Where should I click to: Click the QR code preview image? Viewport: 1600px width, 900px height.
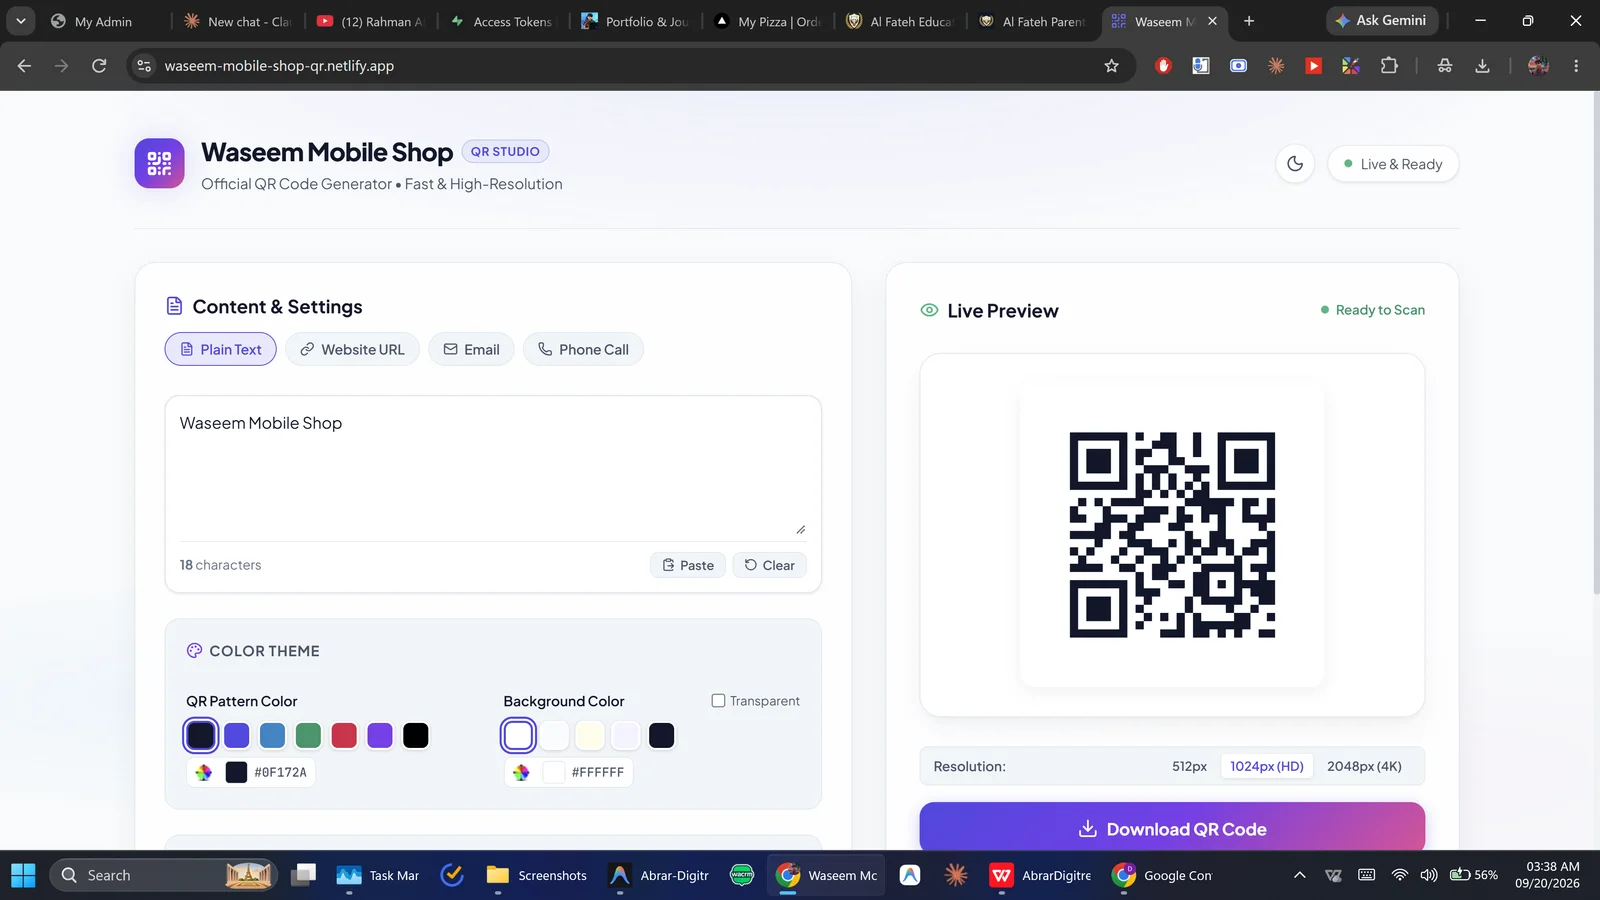(x=1172, y=535)
